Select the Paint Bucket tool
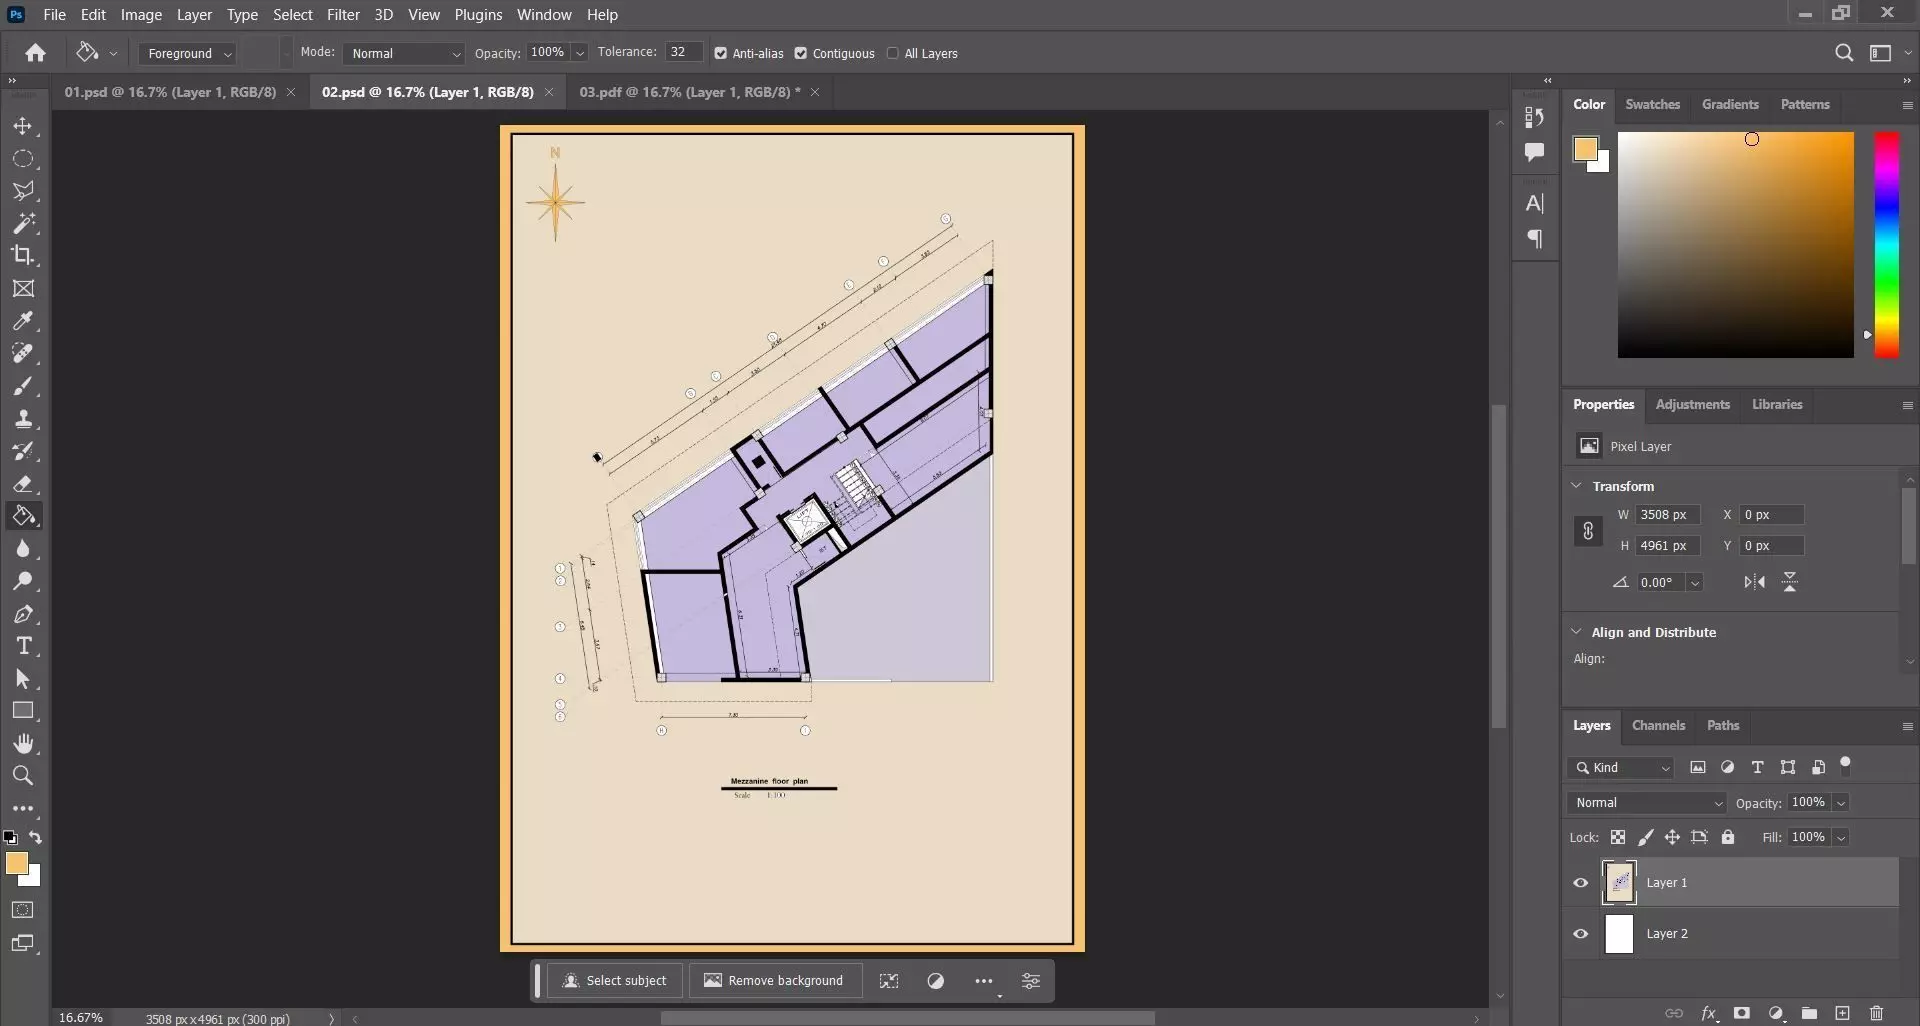Screen dimensions: 1920x1026 click(23, 516)
